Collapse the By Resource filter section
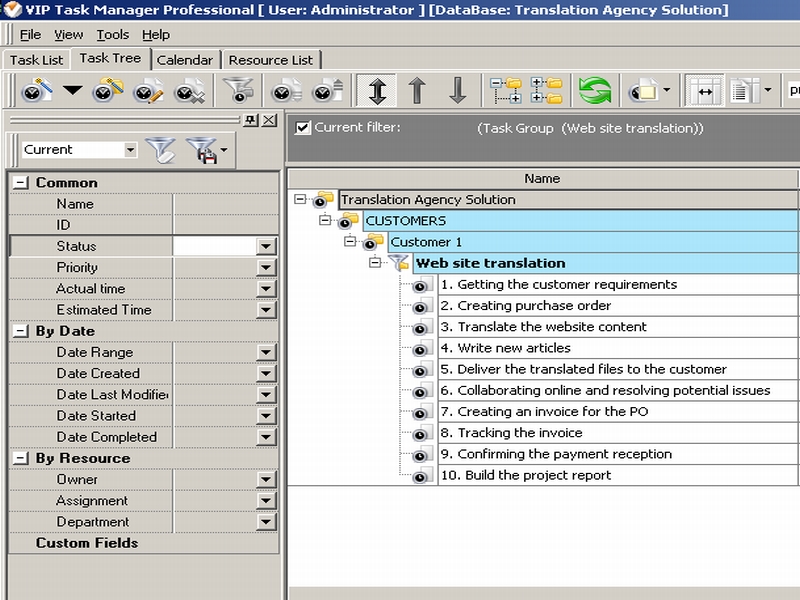Viewport: 800px width, 600px height. point(20,458)
